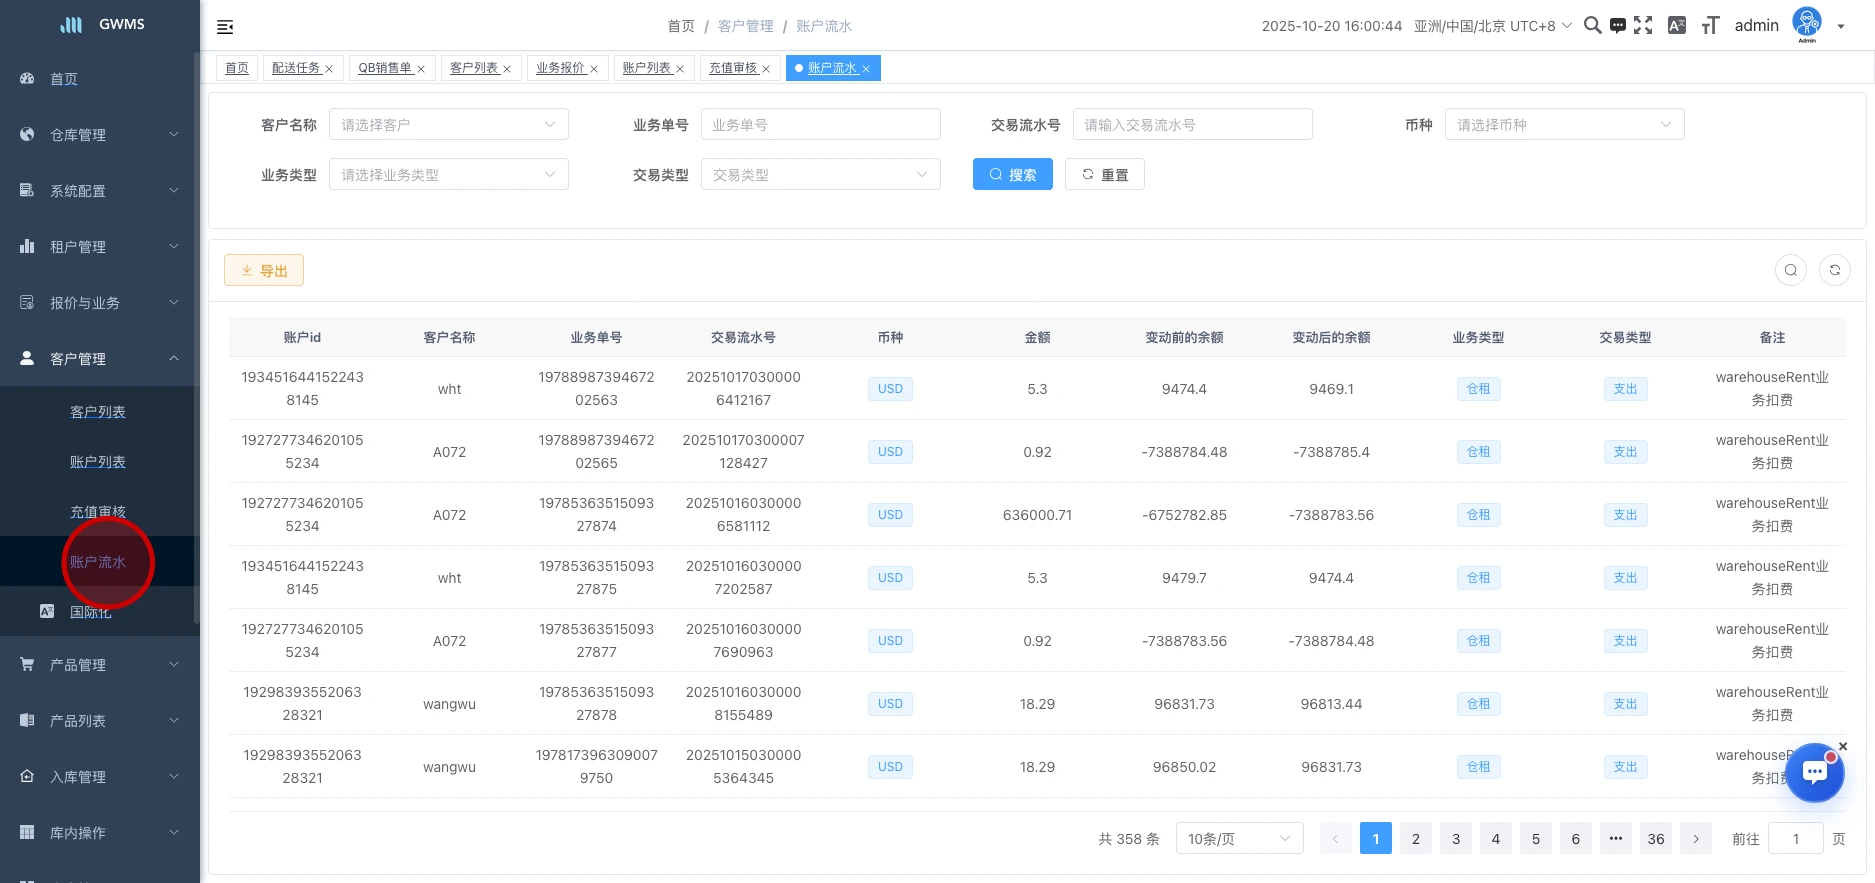Click the refresh table round icon

pos(1834,270)
